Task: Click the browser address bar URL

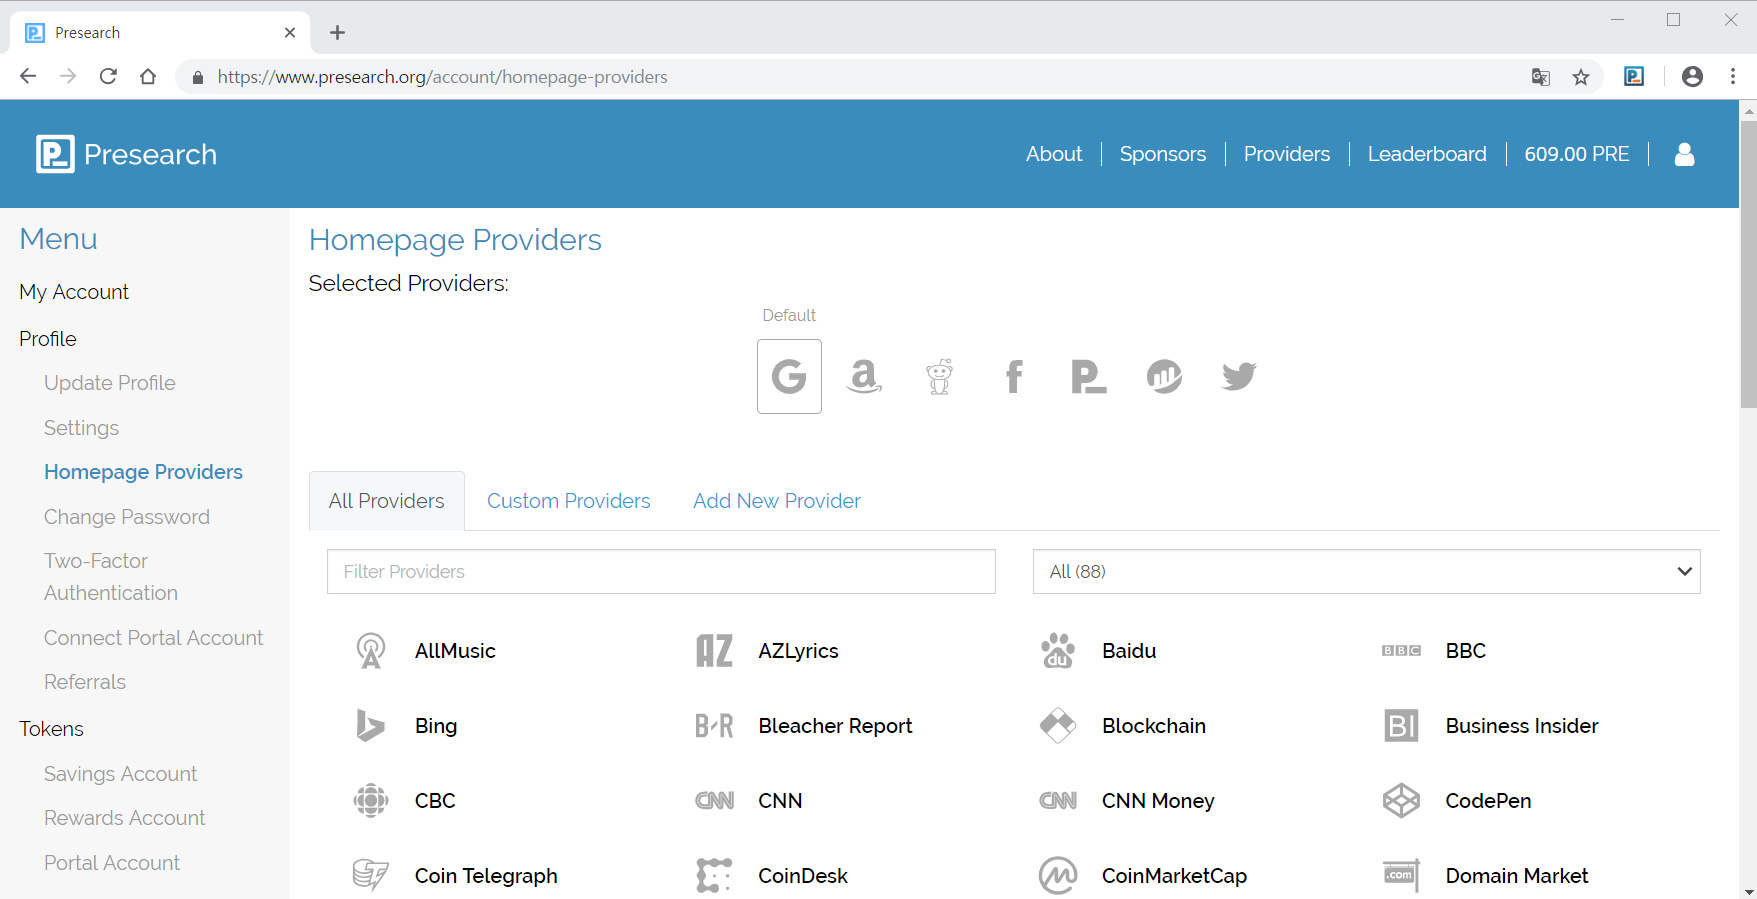Action: 442,77
